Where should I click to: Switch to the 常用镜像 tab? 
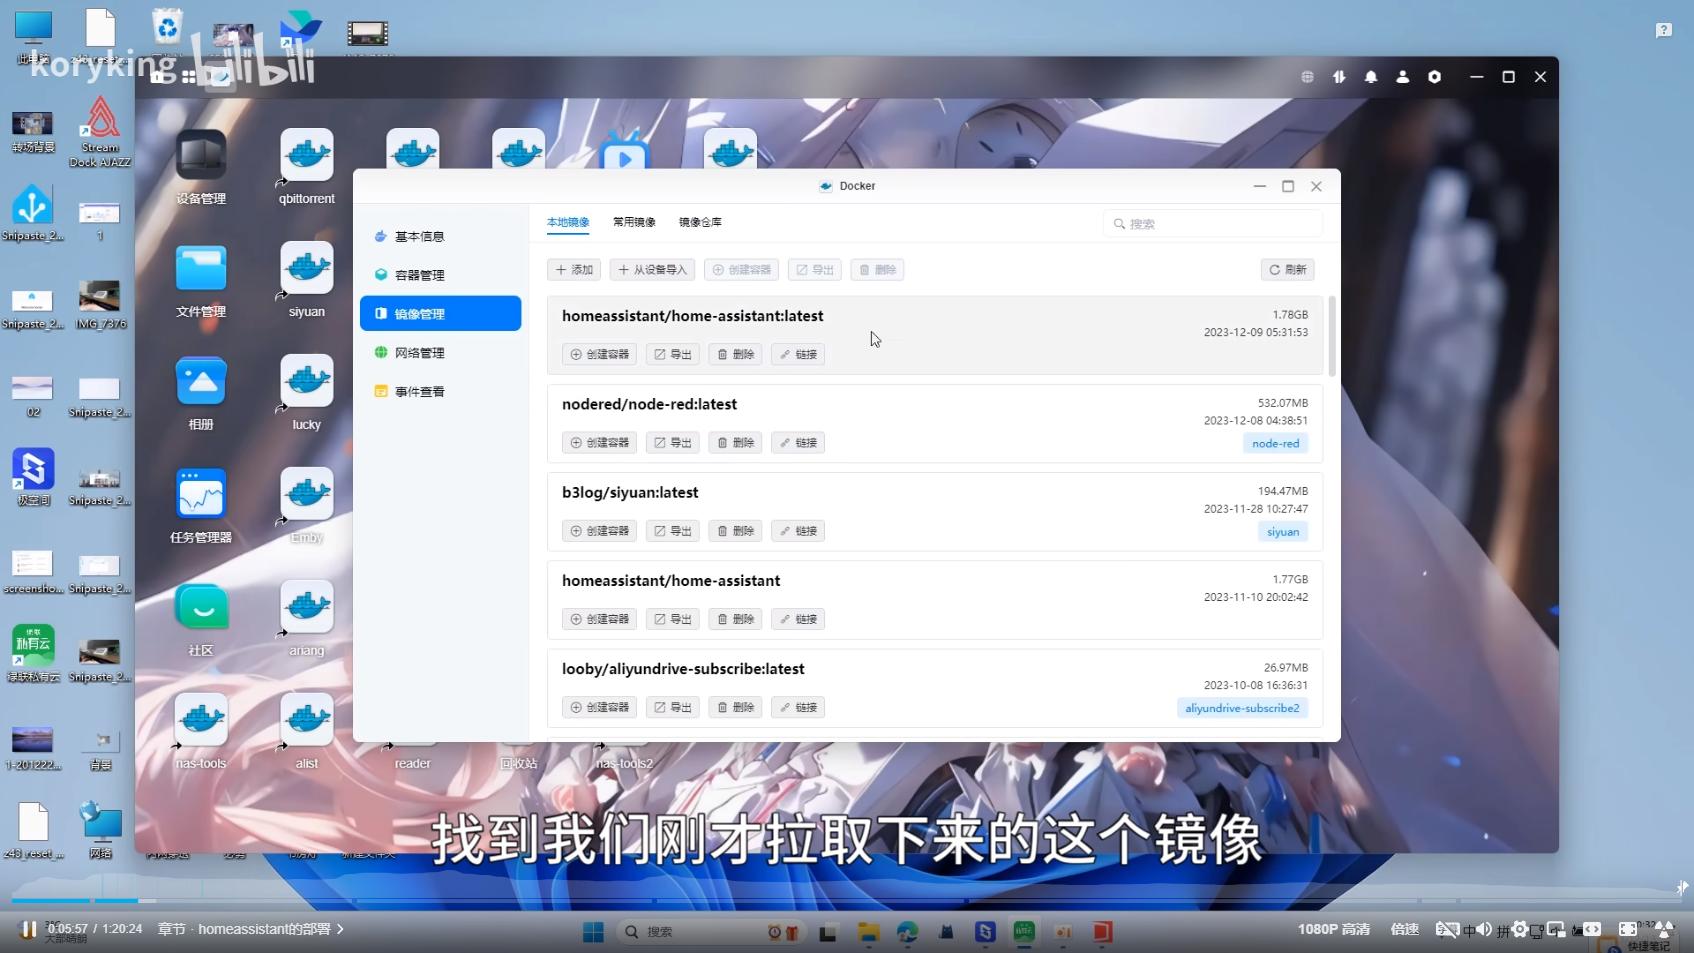[634, 222]
